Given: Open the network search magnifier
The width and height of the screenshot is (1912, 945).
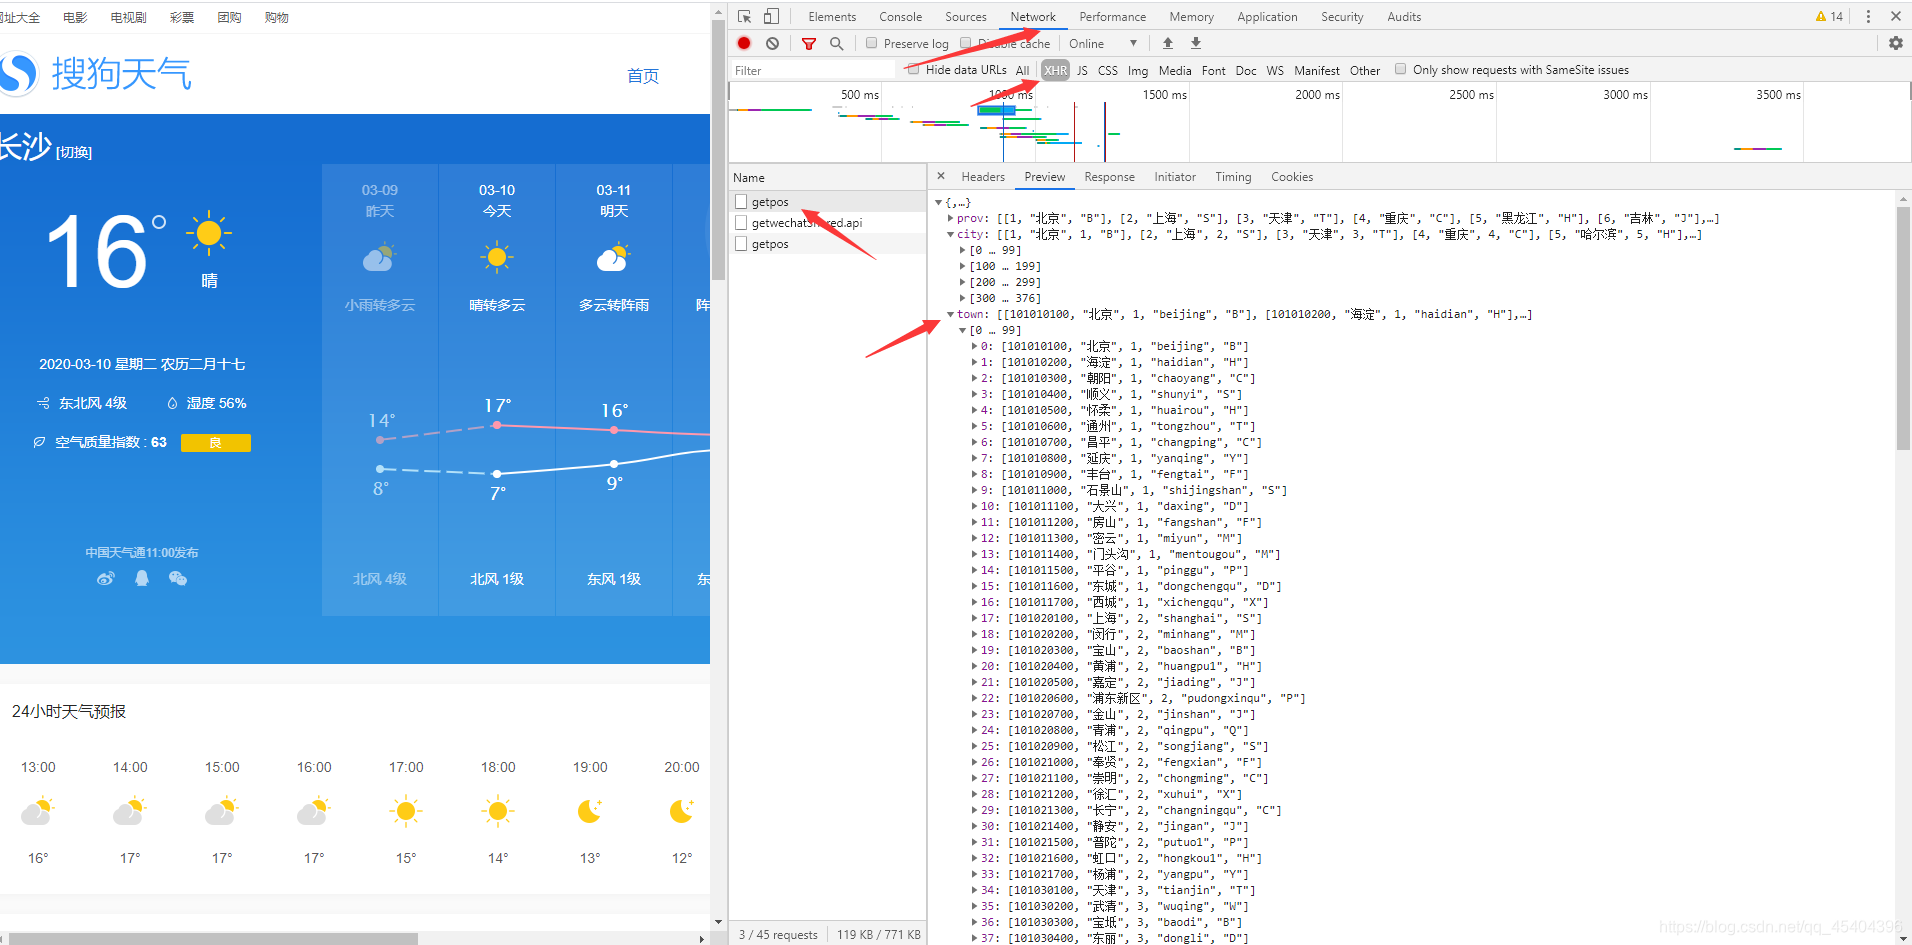Looking at the screenshot, I should [837, 43].
